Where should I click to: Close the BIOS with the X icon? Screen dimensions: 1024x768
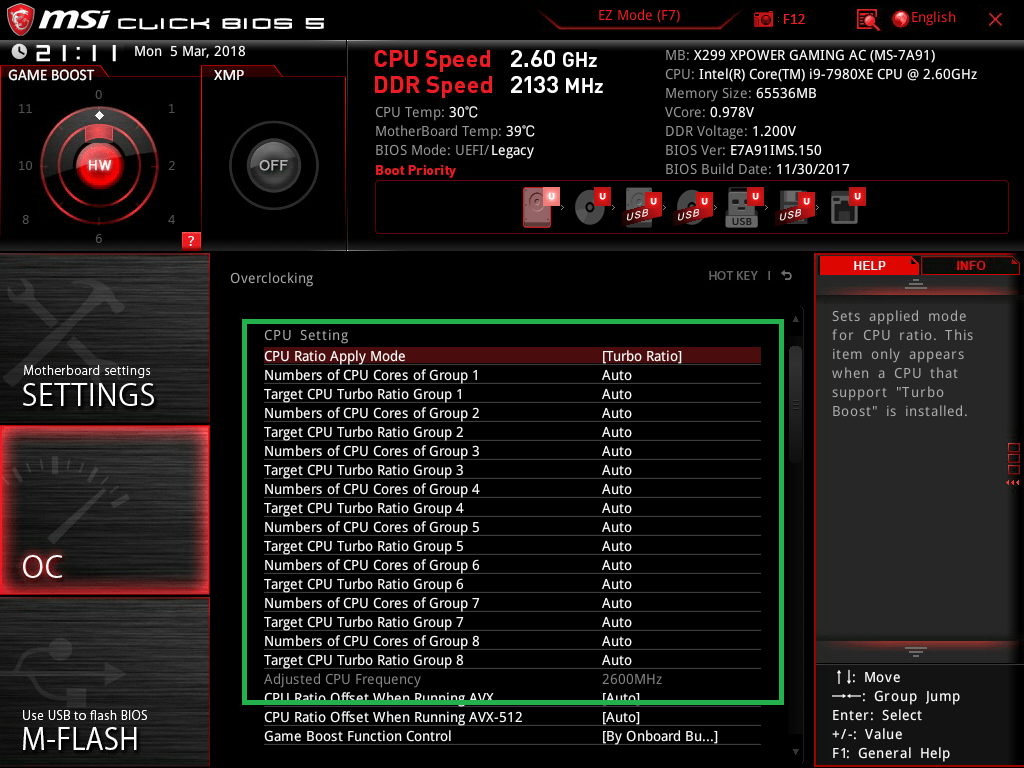point(995,20)
